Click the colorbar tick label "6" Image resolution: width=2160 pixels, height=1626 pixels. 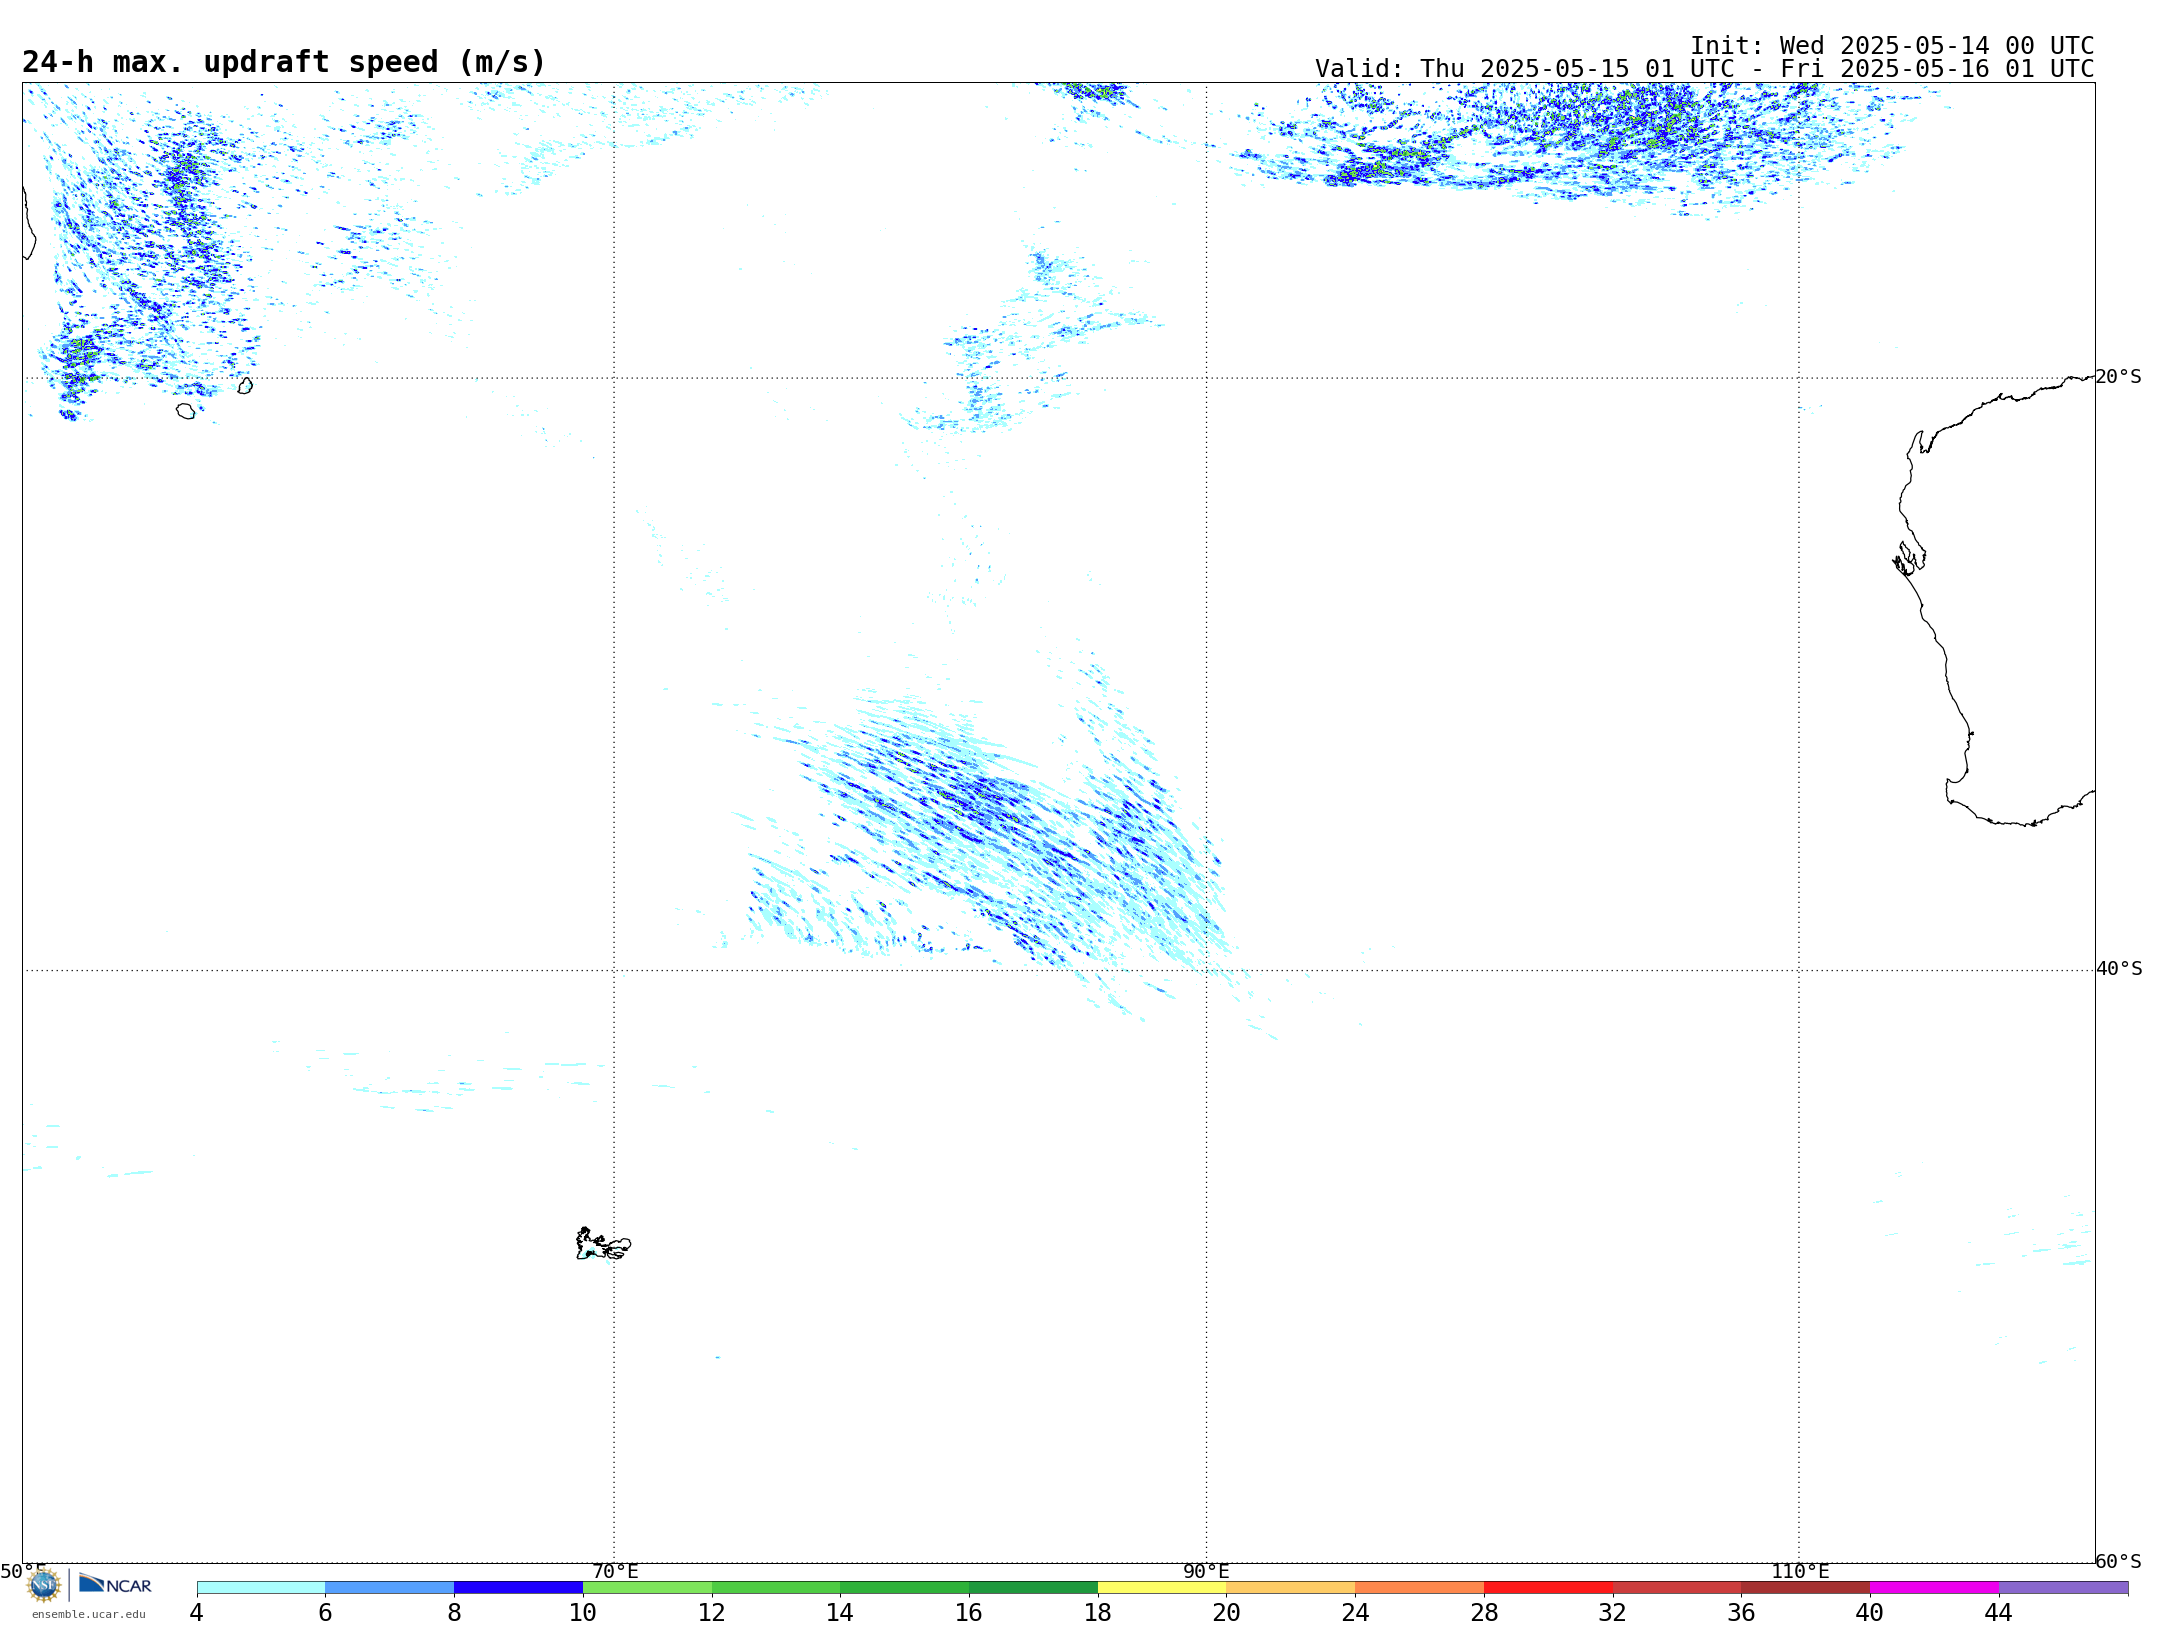(x=325, y=1613)
